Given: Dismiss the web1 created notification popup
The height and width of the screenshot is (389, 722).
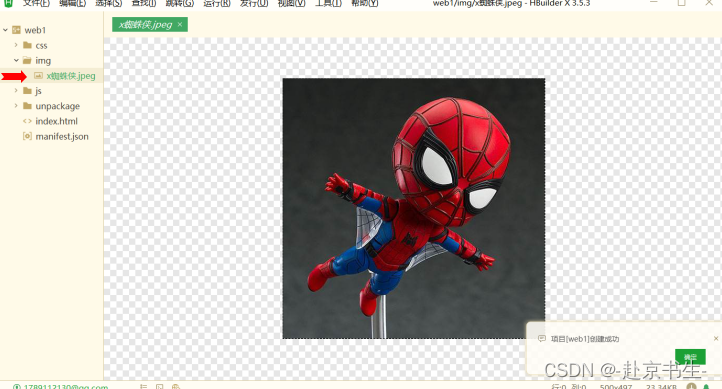Looking at the screenshot, I should click(x=716, y=338).
